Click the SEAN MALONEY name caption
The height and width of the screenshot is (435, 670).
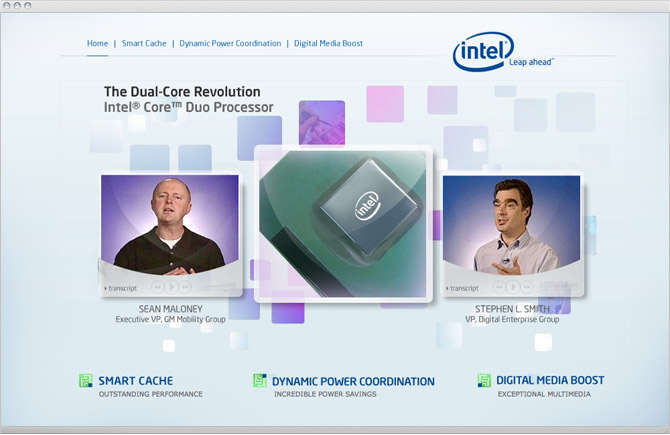[170, 309]
